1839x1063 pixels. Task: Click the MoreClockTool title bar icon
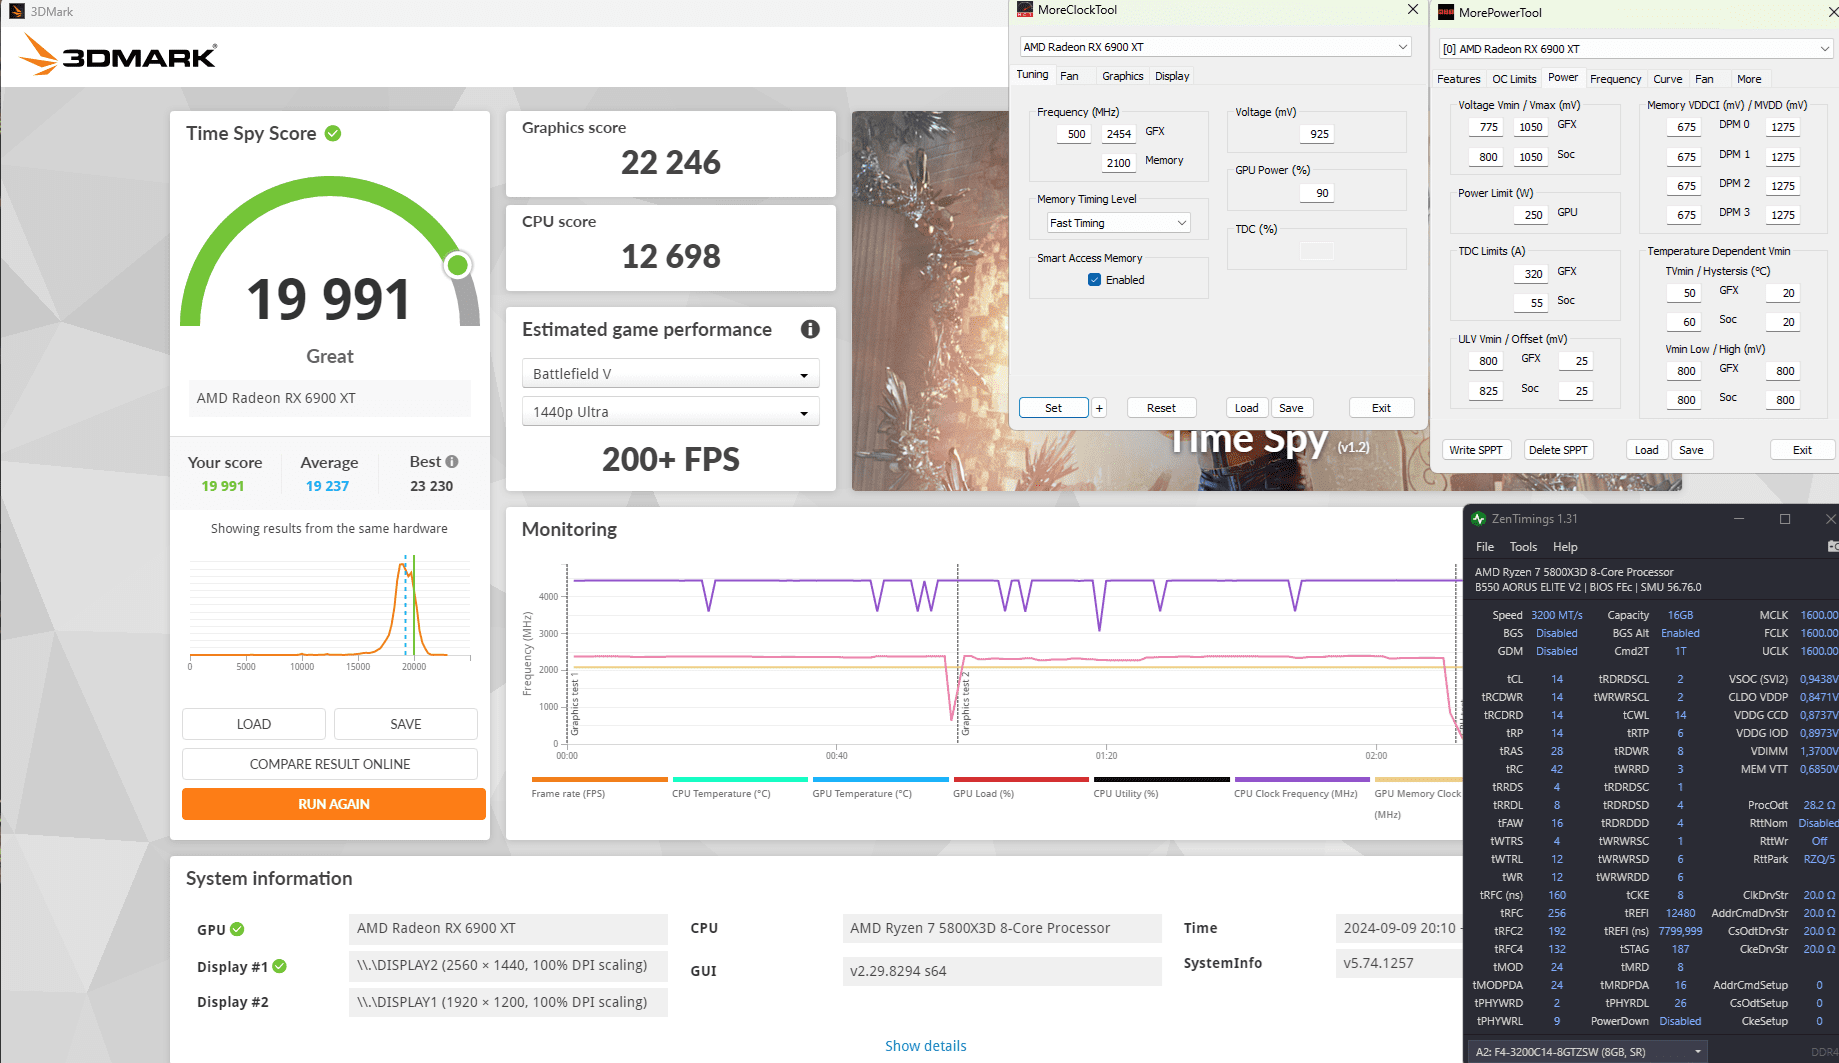[x=1025, y=10]
